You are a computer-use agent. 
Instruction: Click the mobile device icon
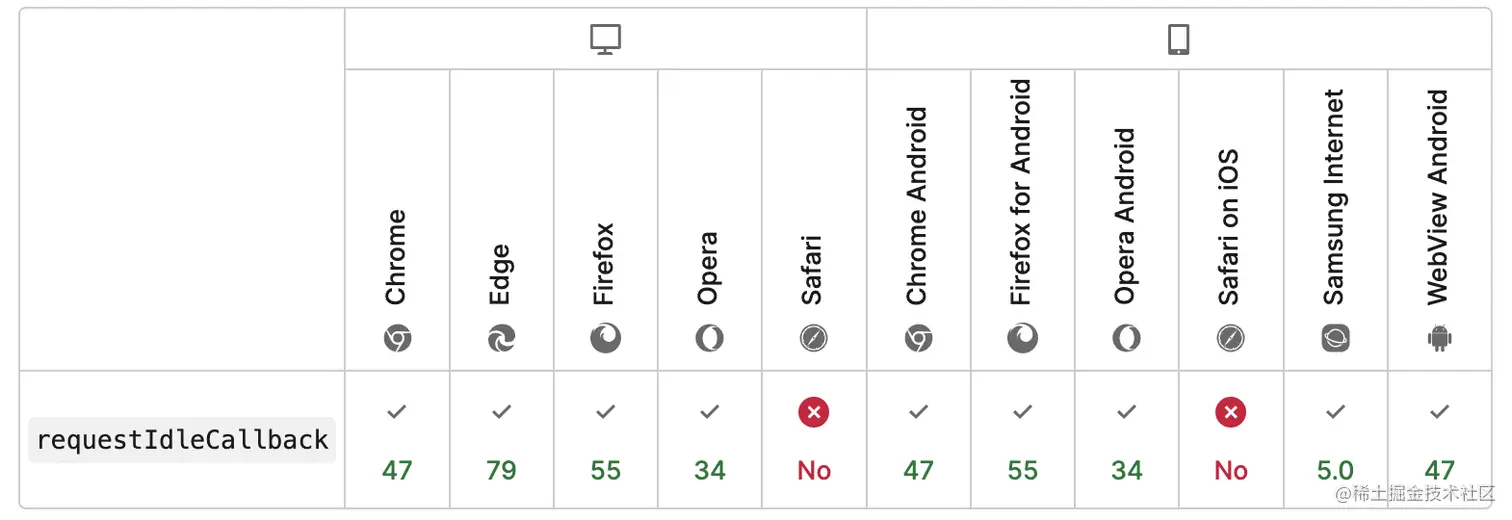tap(1179, 39)
